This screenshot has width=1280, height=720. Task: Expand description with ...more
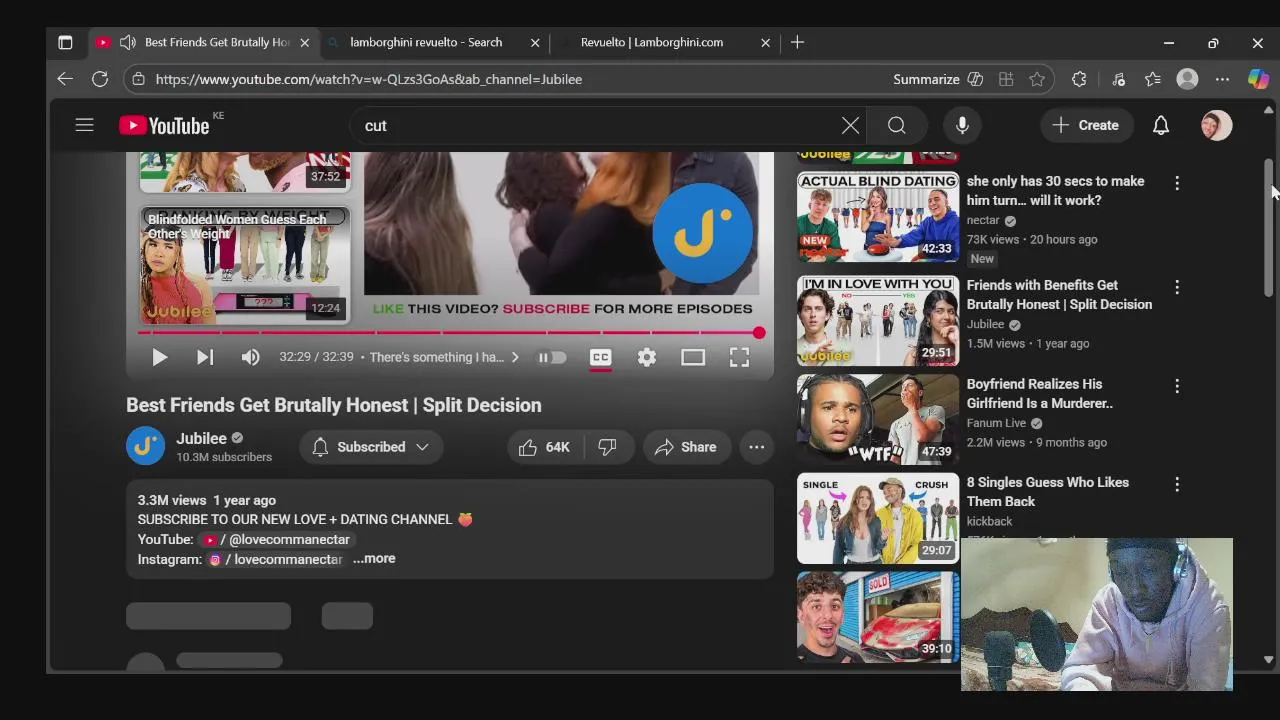[374, 559]
